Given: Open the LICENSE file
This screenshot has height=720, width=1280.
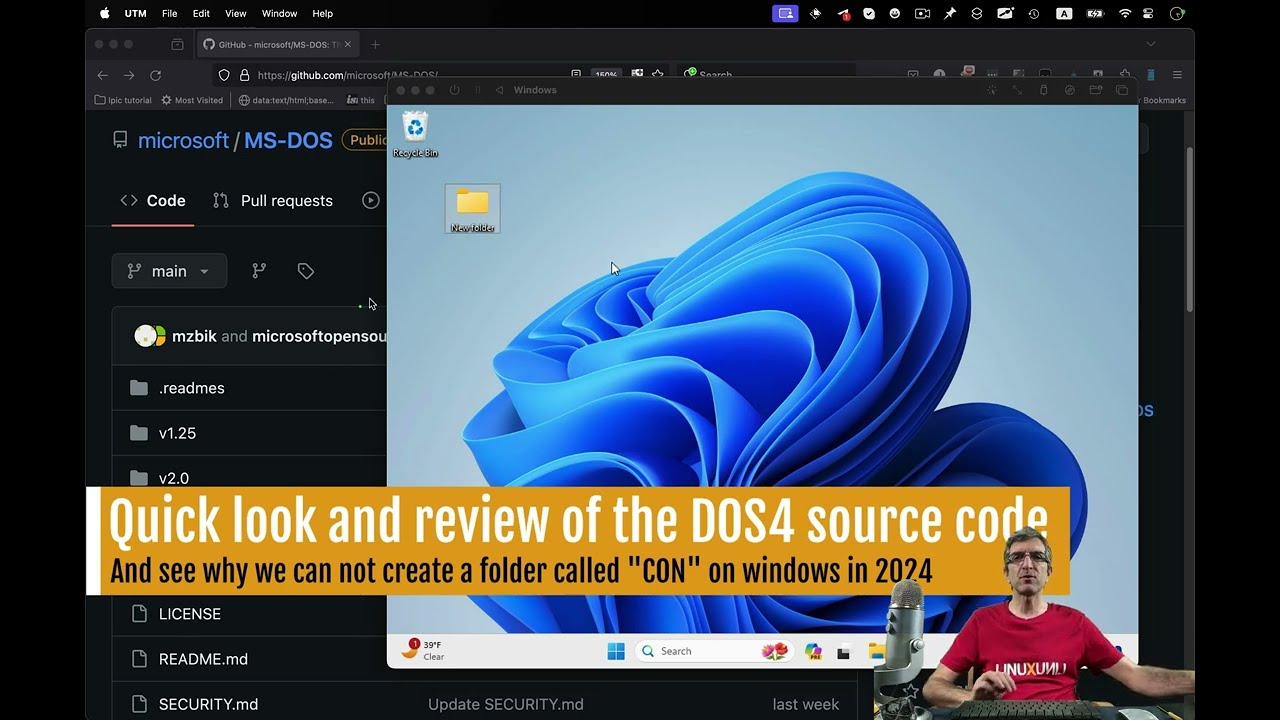Looking at the screenshot, I should point(190,614).
